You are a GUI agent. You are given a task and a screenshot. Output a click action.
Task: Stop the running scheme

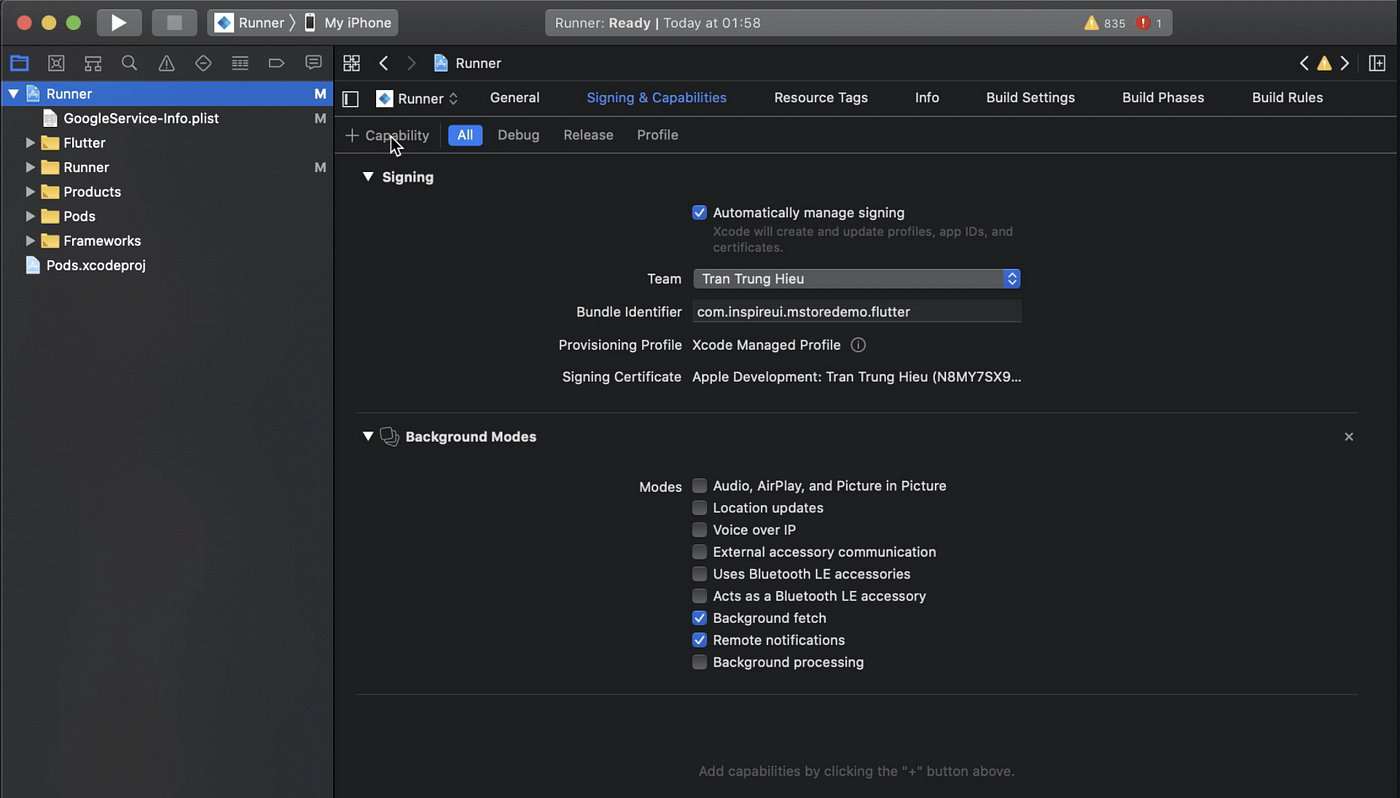tap(174, 22)
